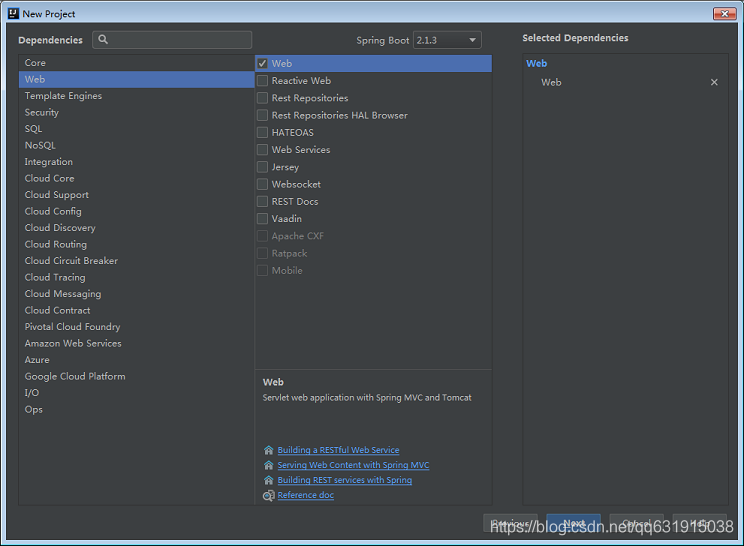Select Amazon Web Services category

pyautogui.click(x=136, y=343)
